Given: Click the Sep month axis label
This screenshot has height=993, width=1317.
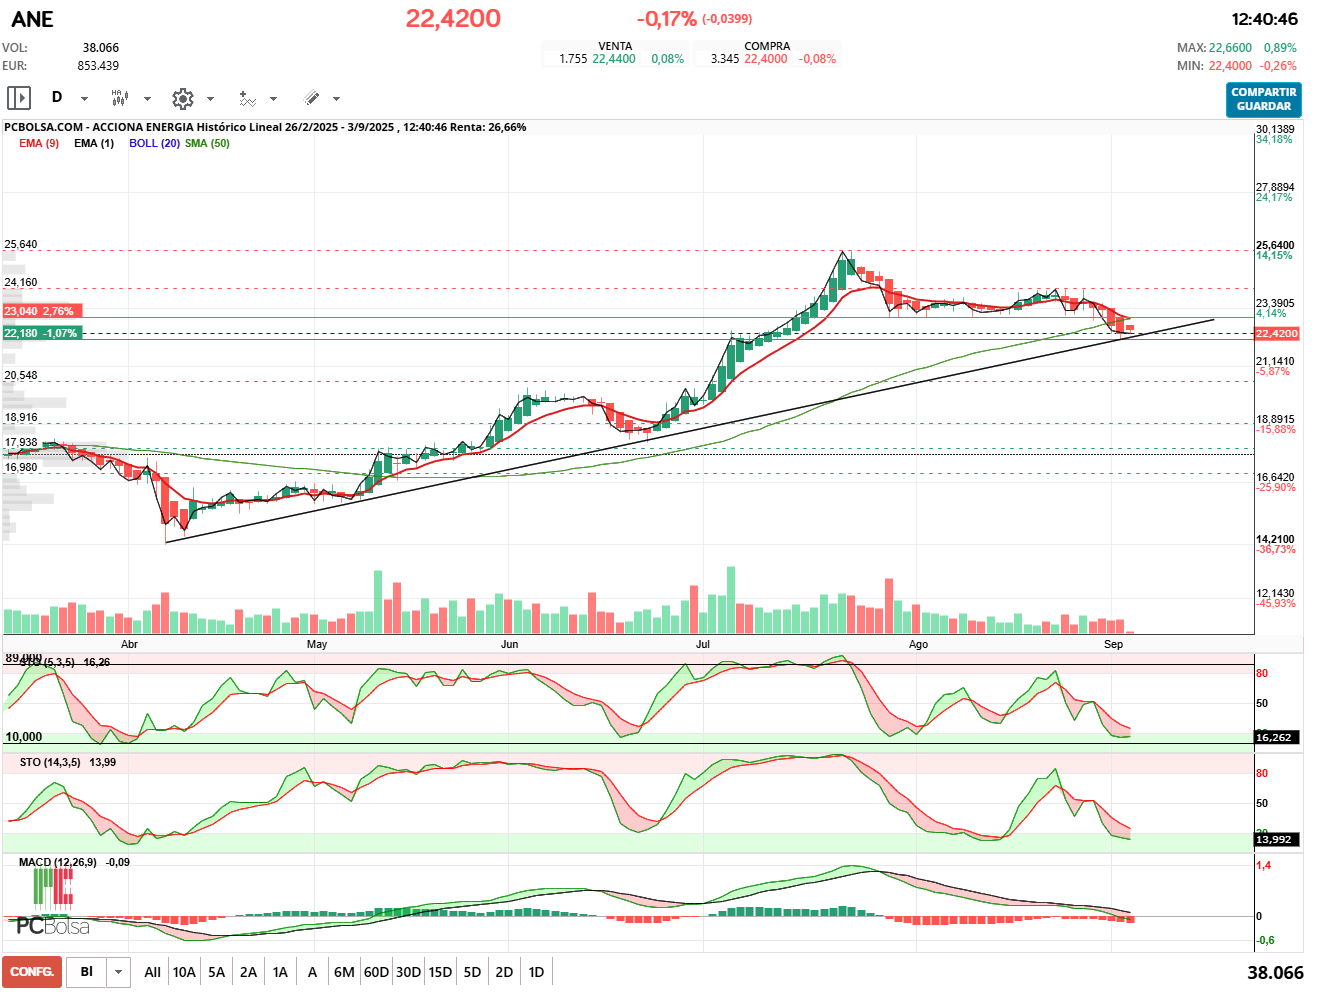Looking at the screenshot, I should (1113, 644).
